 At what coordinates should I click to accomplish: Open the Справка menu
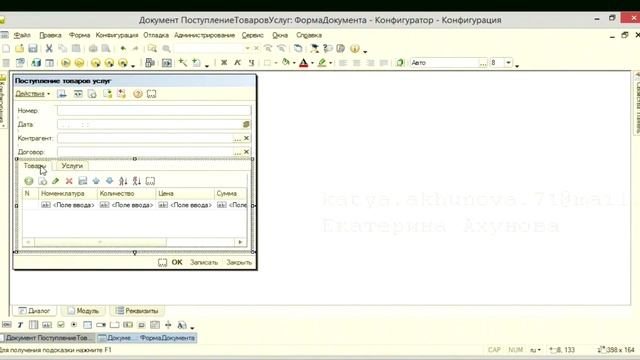309,35
